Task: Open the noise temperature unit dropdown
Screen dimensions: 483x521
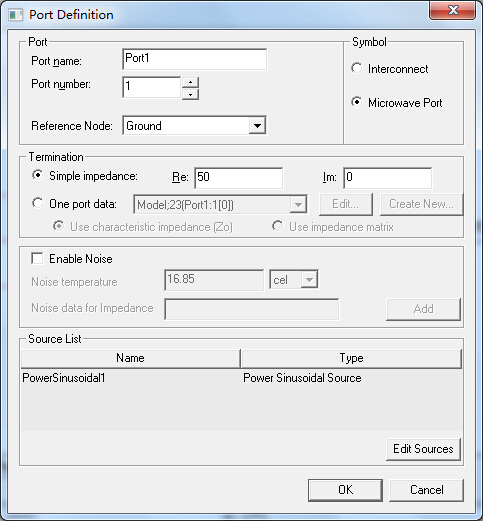Action: point(309,279)
